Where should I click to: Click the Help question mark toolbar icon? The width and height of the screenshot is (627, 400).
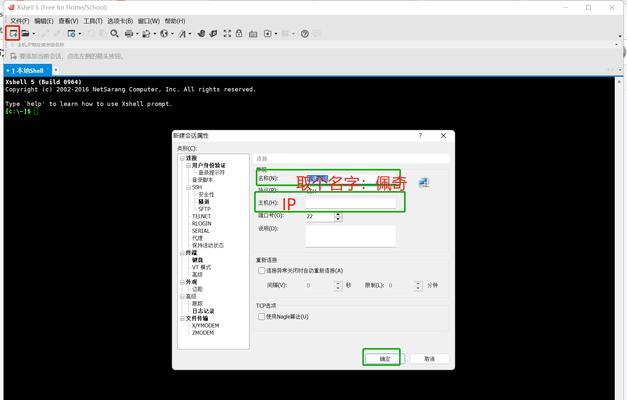(305, 34)
